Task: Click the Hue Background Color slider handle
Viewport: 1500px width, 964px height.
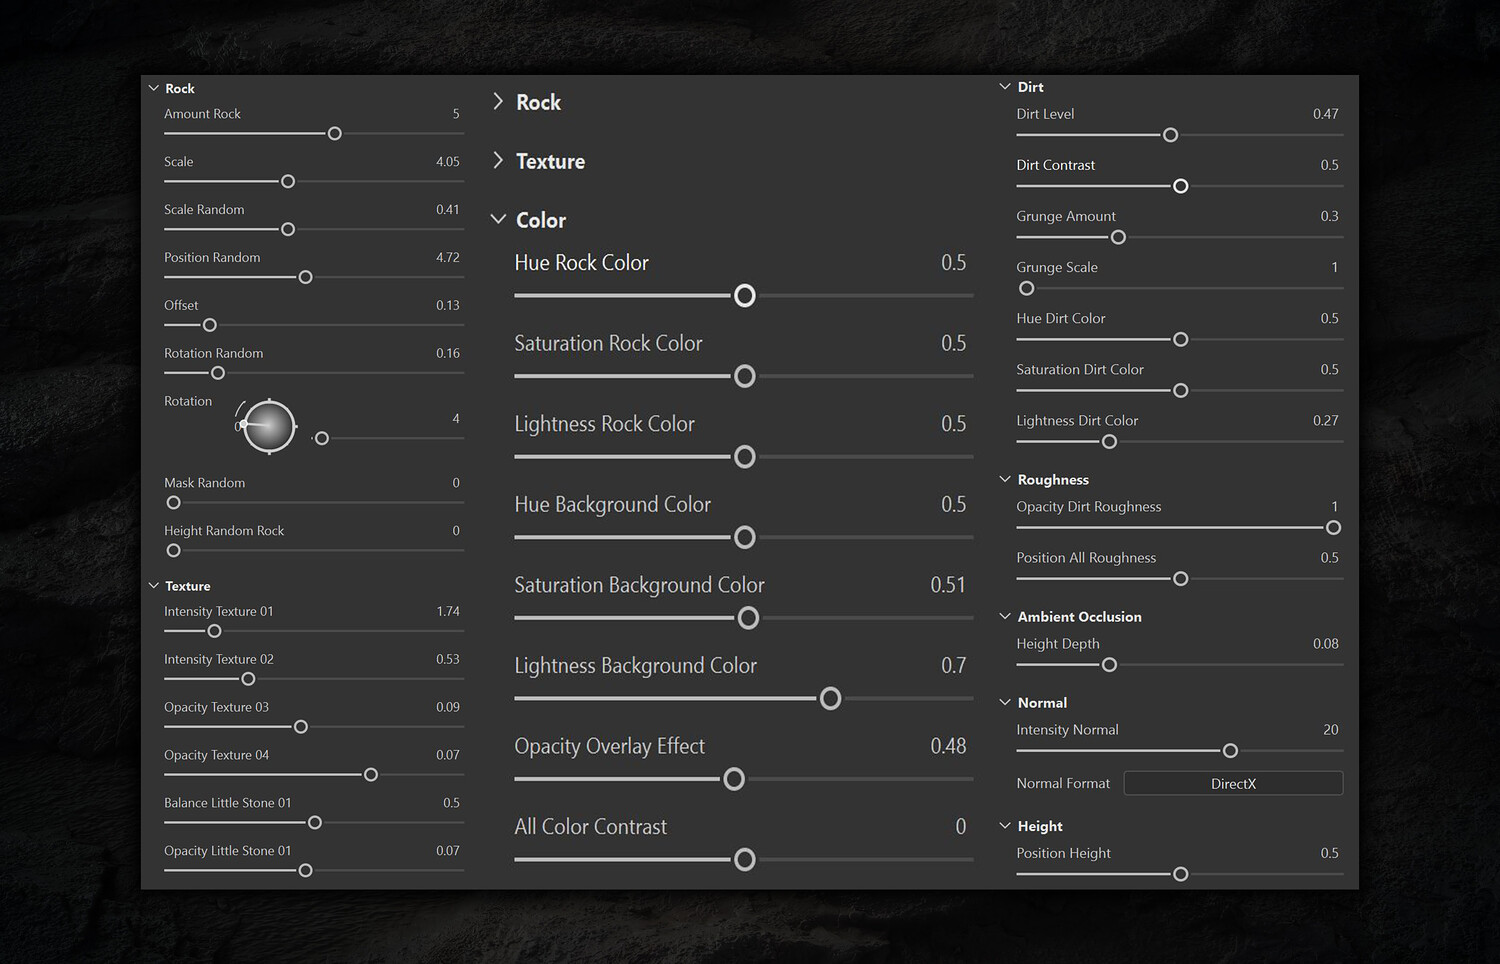Action: (745, 537)
